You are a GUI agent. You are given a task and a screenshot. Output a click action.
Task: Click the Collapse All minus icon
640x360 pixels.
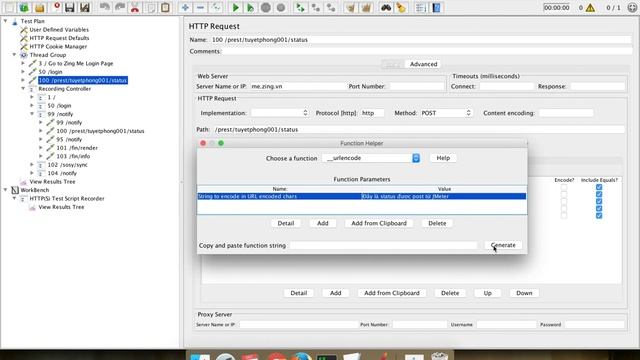click(200, 7)
